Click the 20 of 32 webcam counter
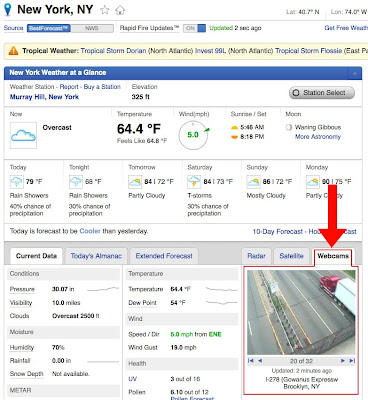Viewport: 368px width, 400px height. click(301, 361)
